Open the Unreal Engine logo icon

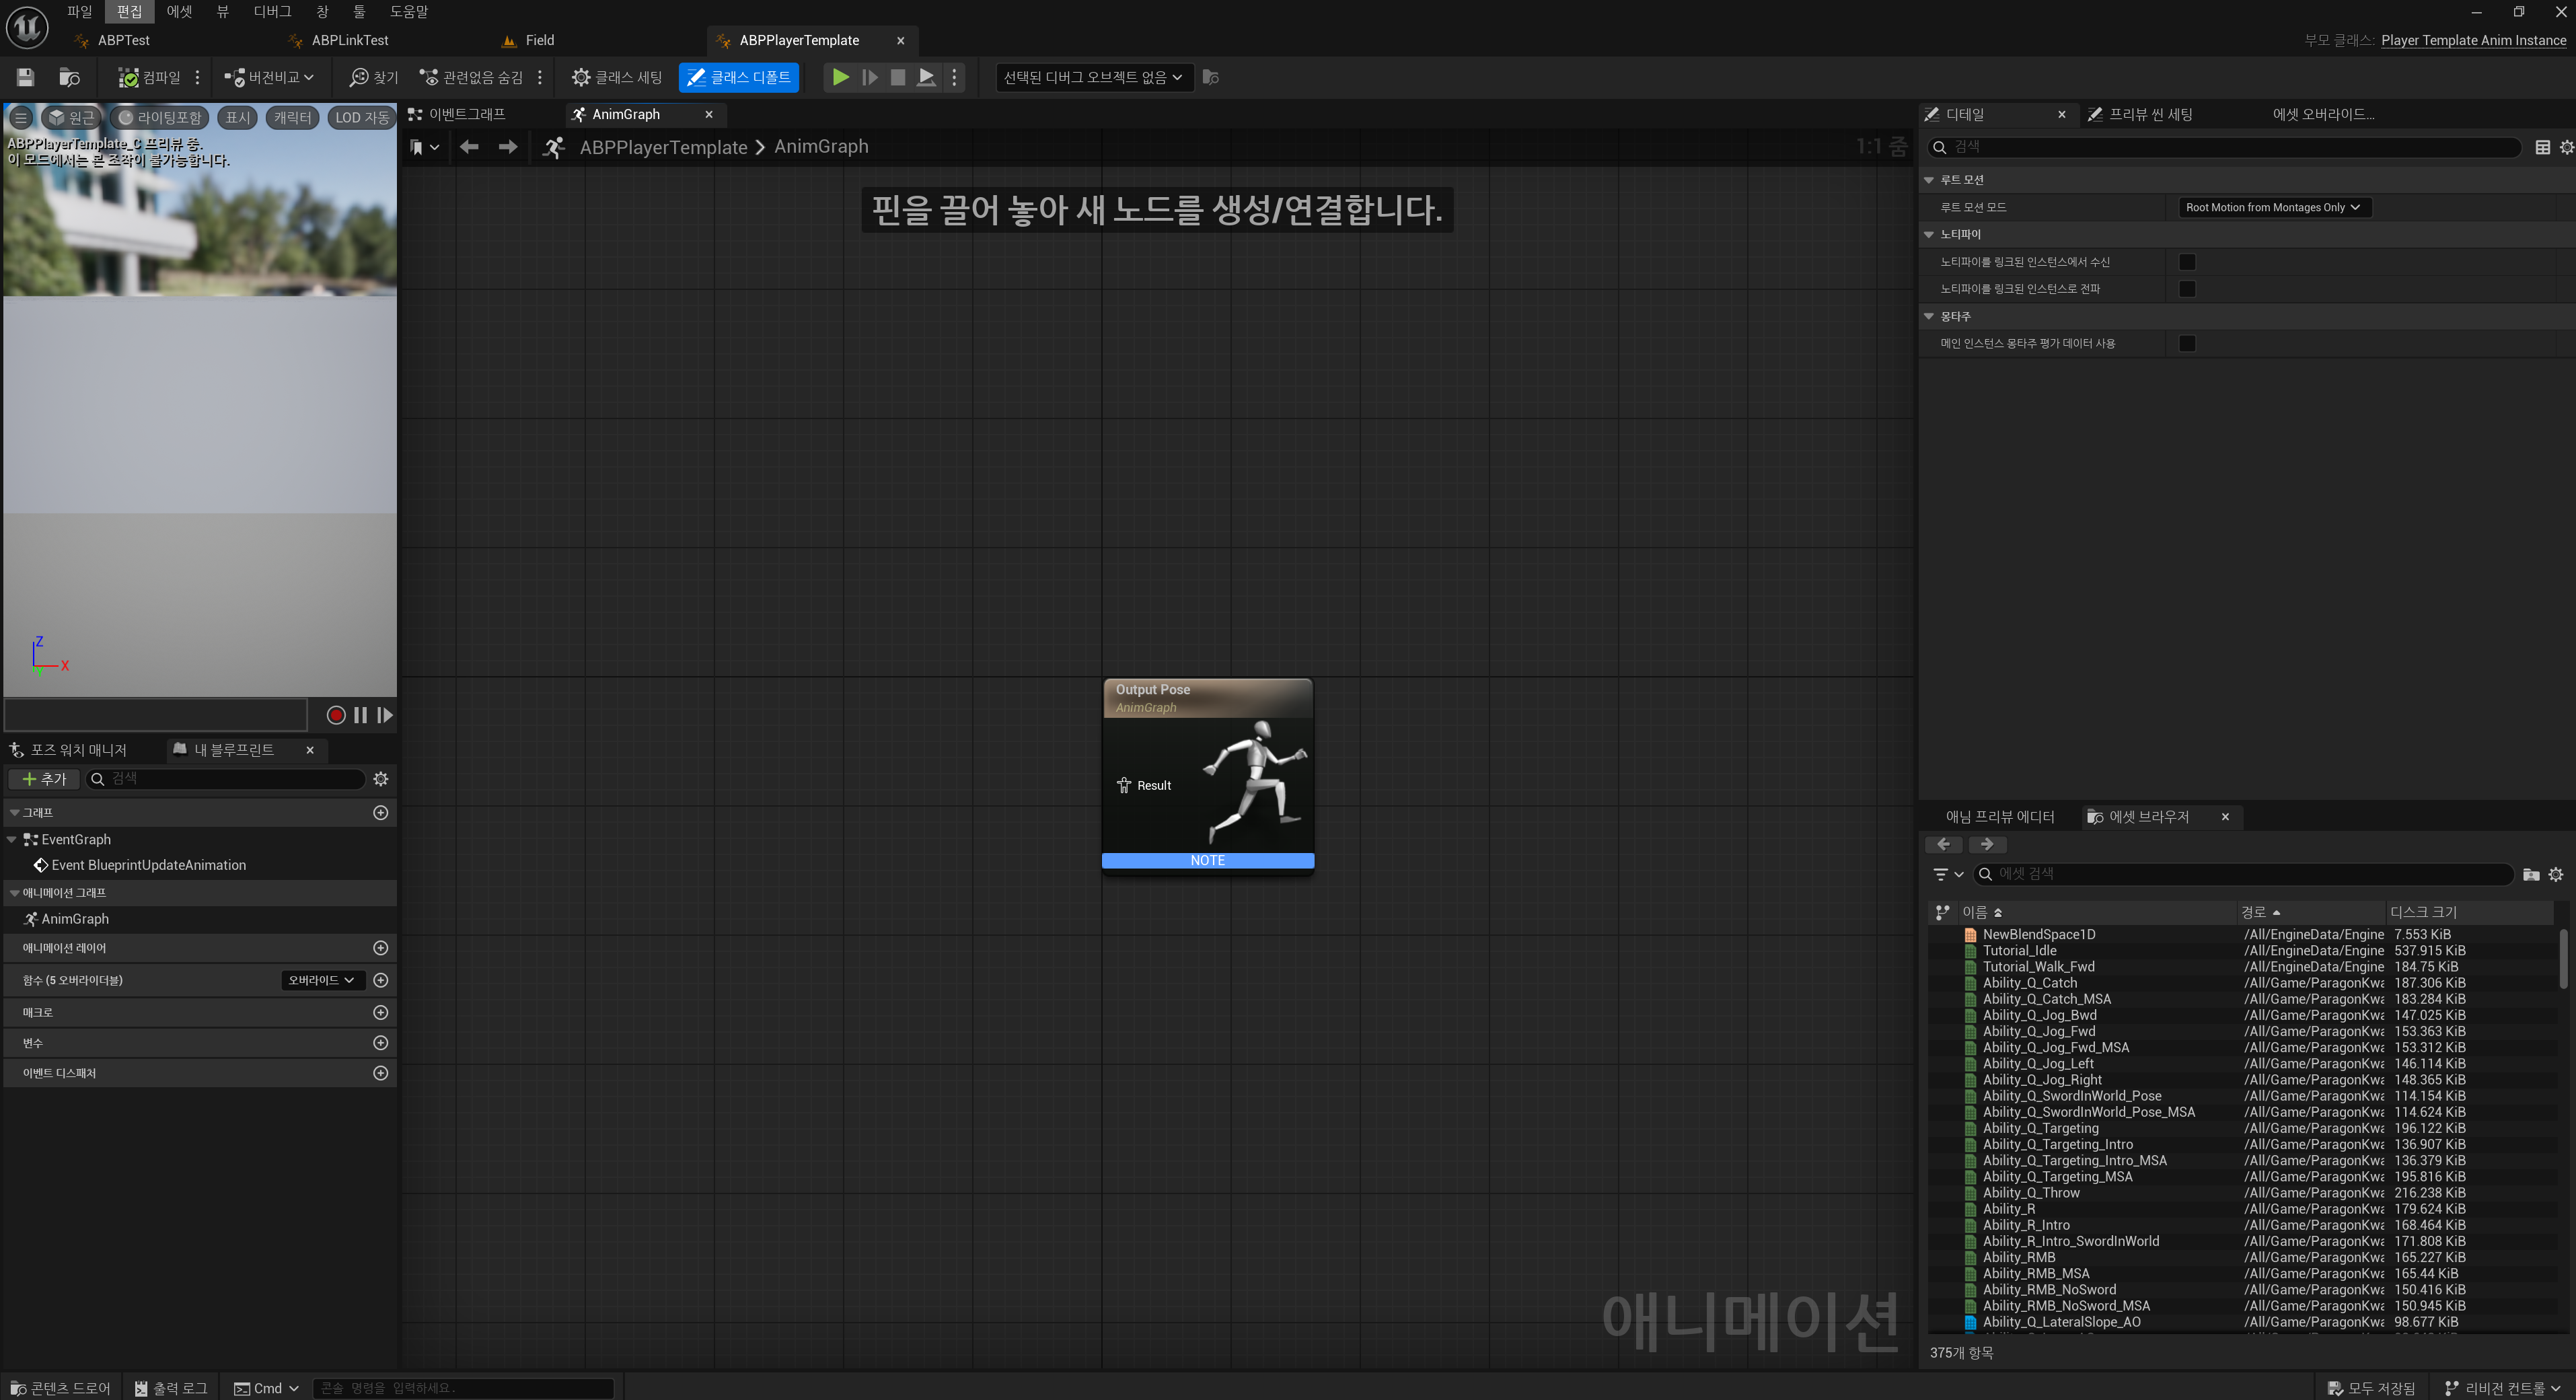click(x=27, y=27)
